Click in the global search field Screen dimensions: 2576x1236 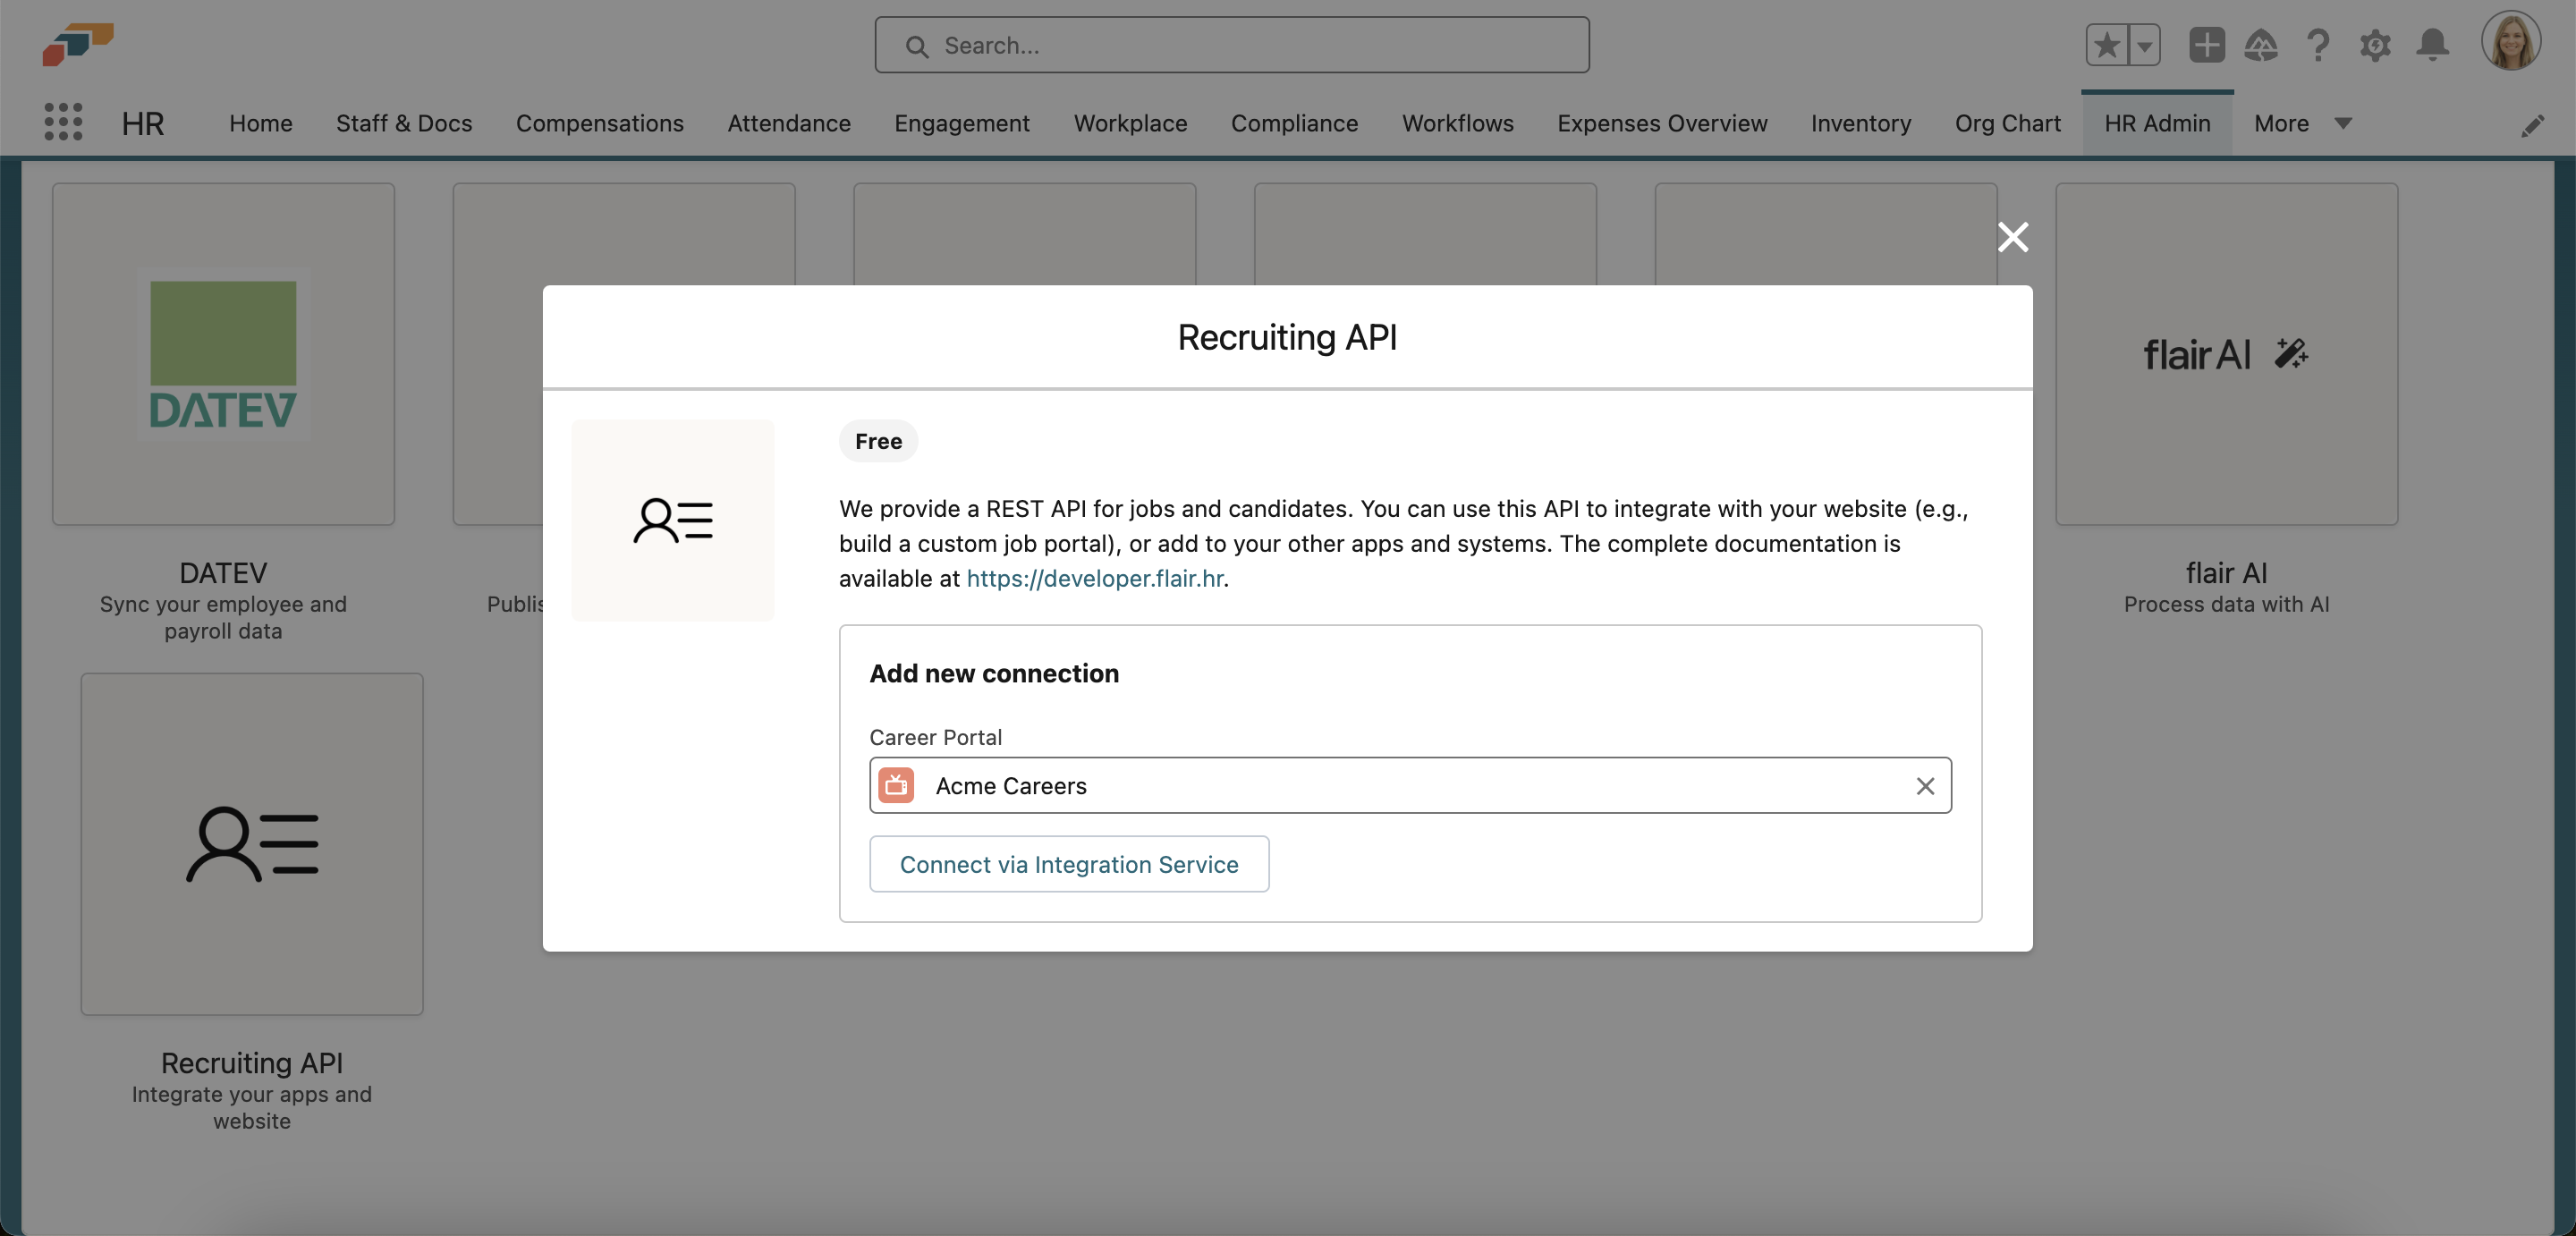point(1232,45)
